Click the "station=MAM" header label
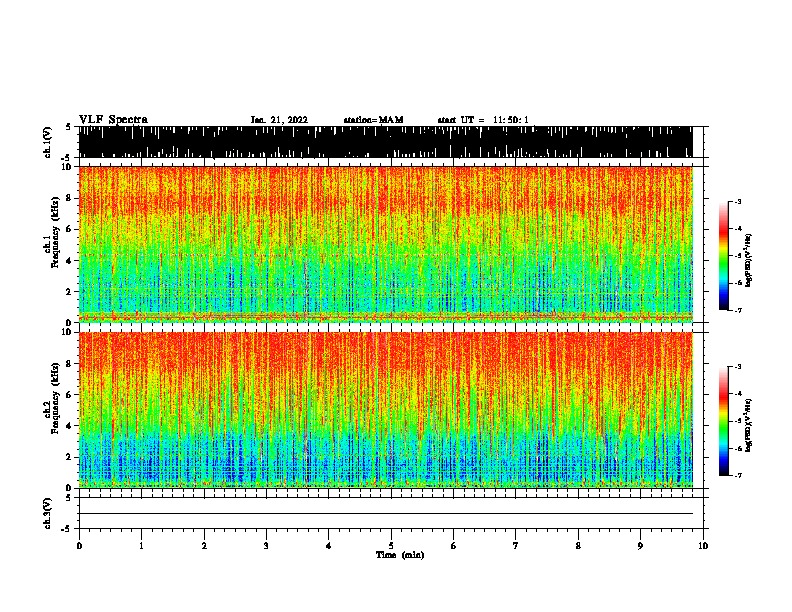Screen dimensions: 792x612 [x=373, y=120]
